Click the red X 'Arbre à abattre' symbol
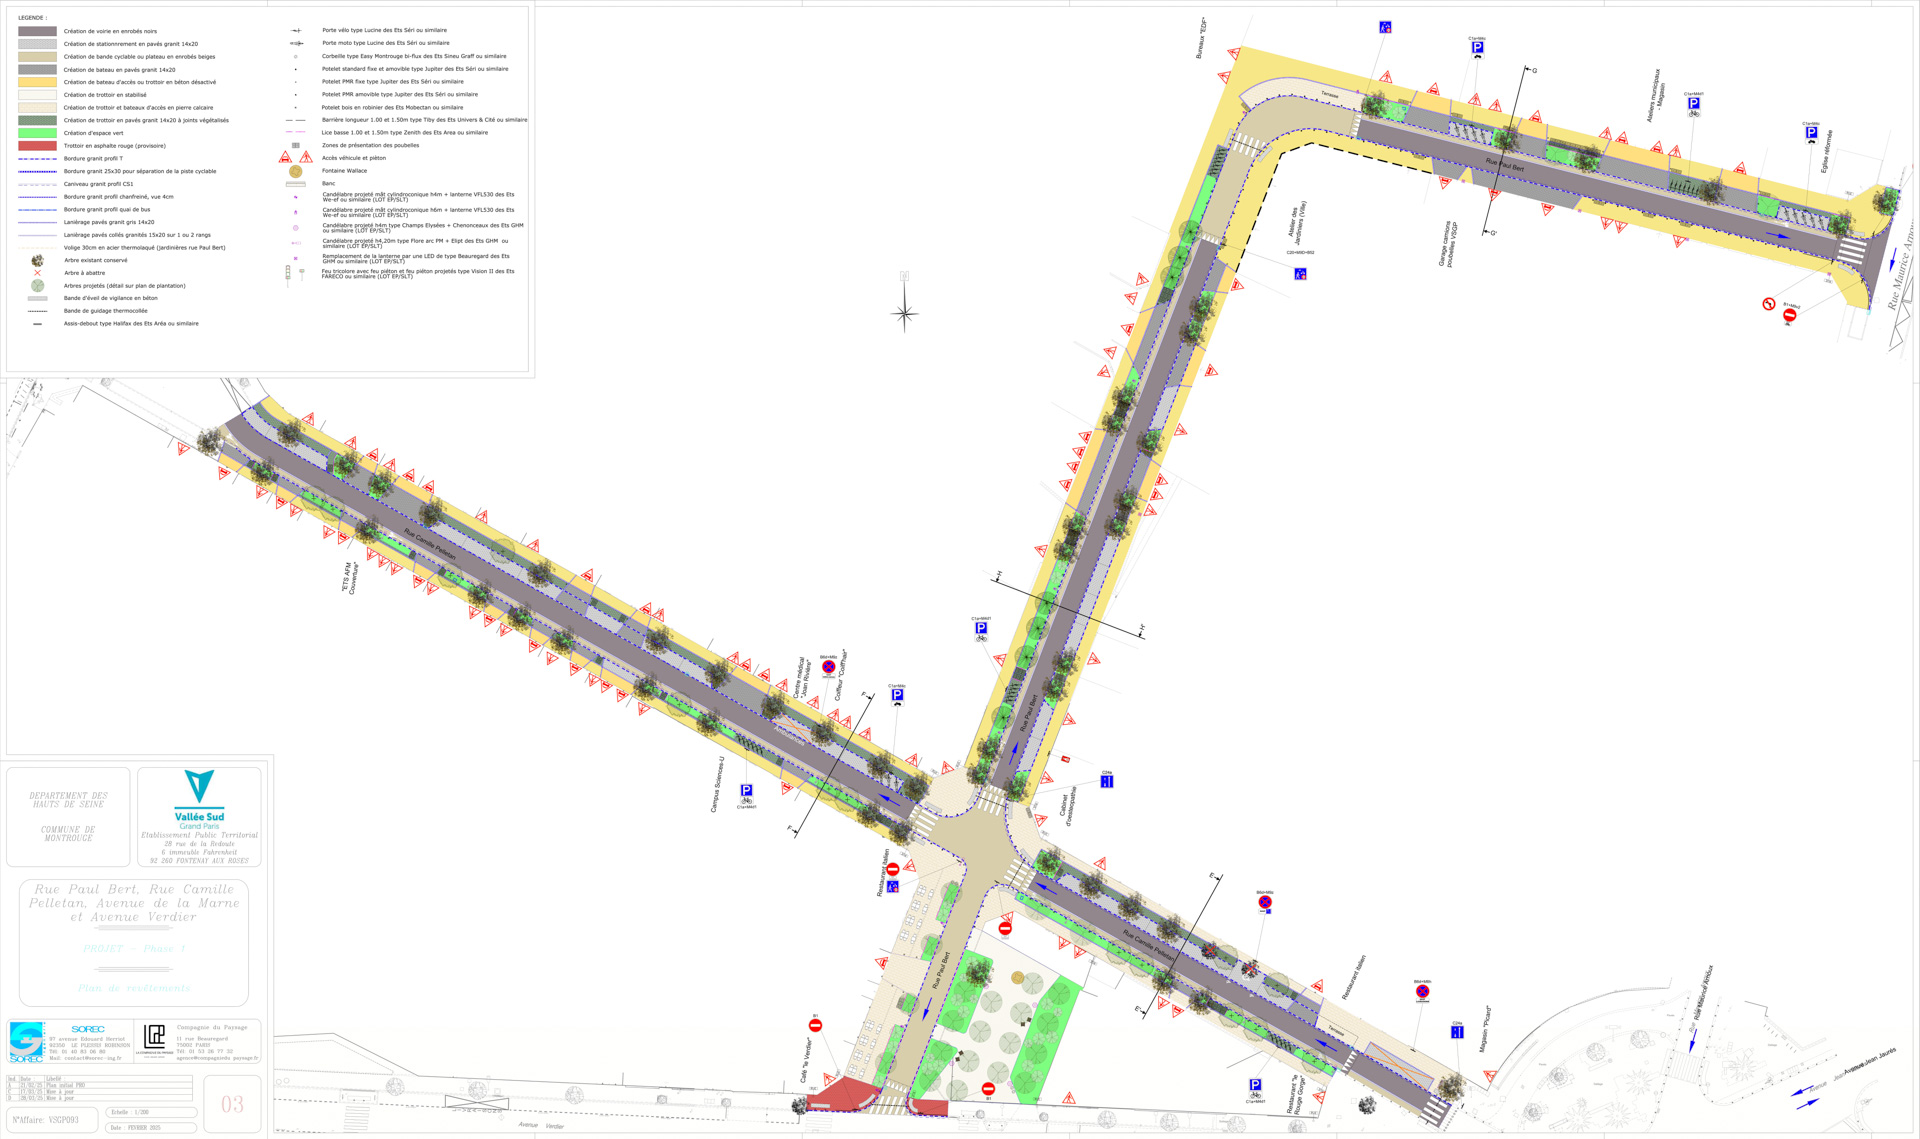The image size is (1920, 1139). 38,273
